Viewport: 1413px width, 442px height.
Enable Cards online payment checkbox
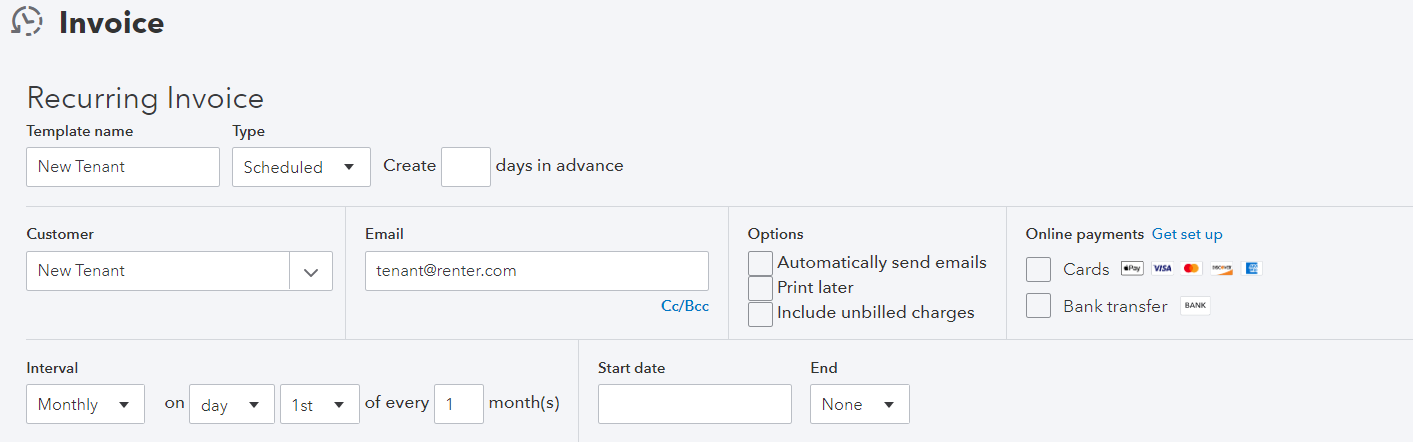[1039, 269]
